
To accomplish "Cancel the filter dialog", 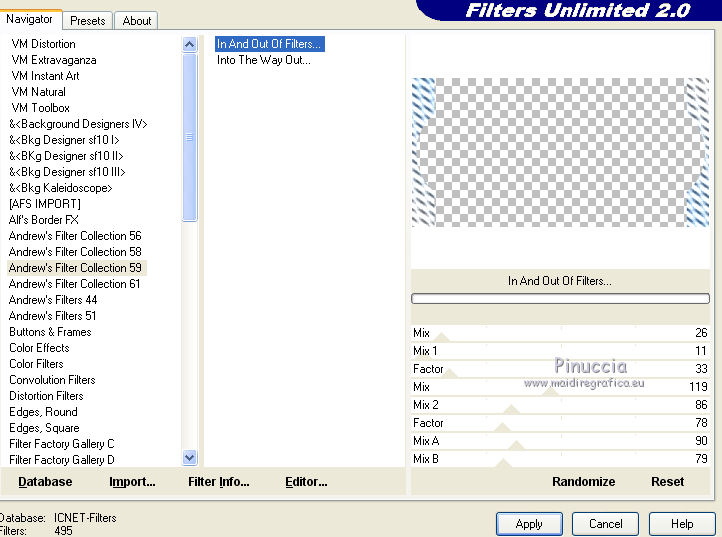I will (605, 524).
